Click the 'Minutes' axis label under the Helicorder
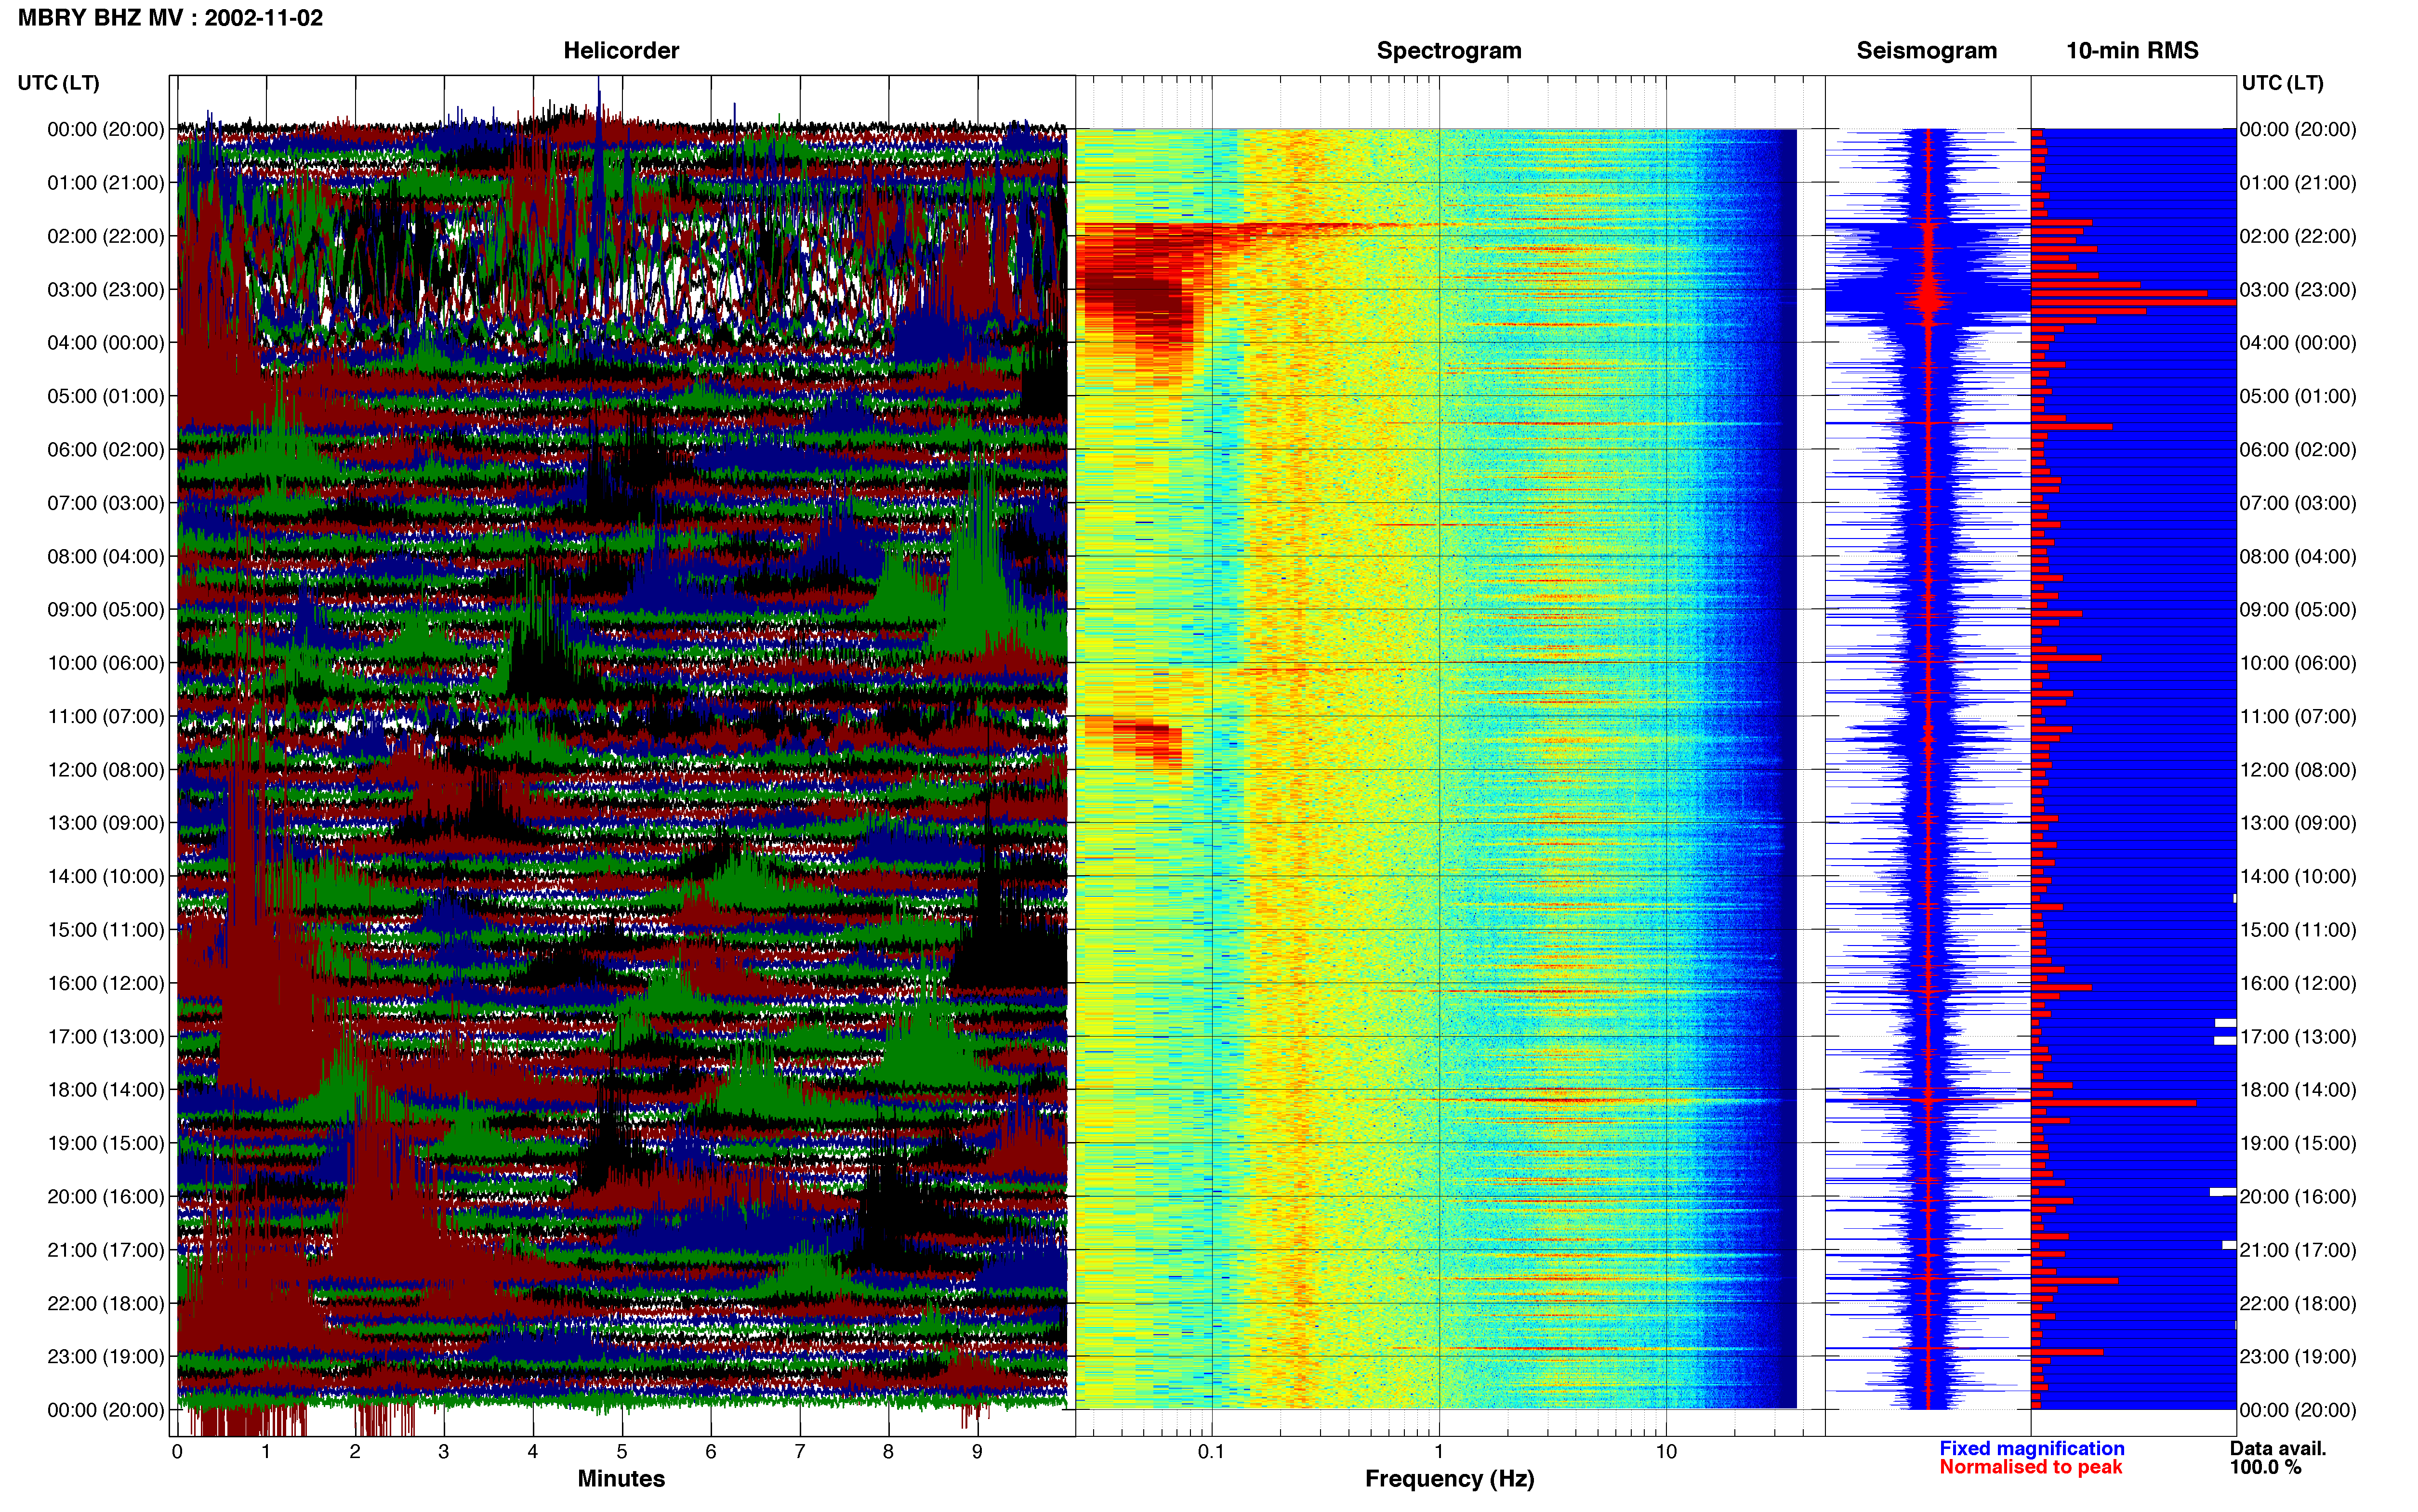 click(621, 1478)
